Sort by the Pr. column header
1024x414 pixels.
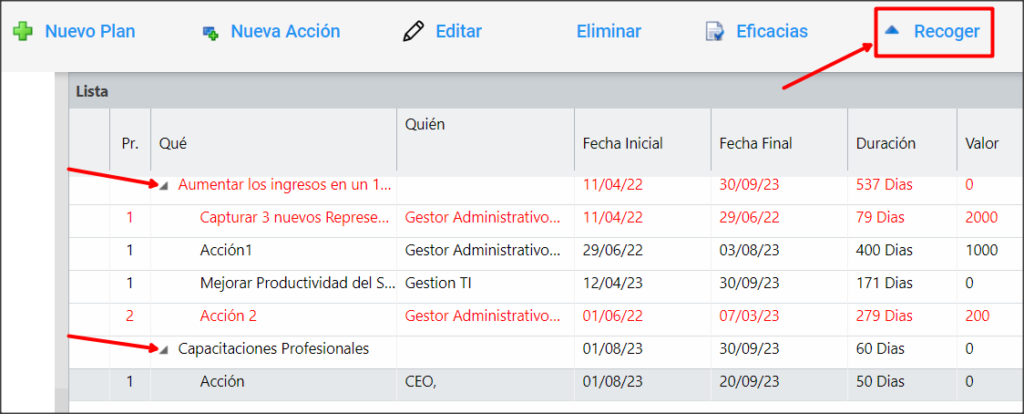coord(130,144)
